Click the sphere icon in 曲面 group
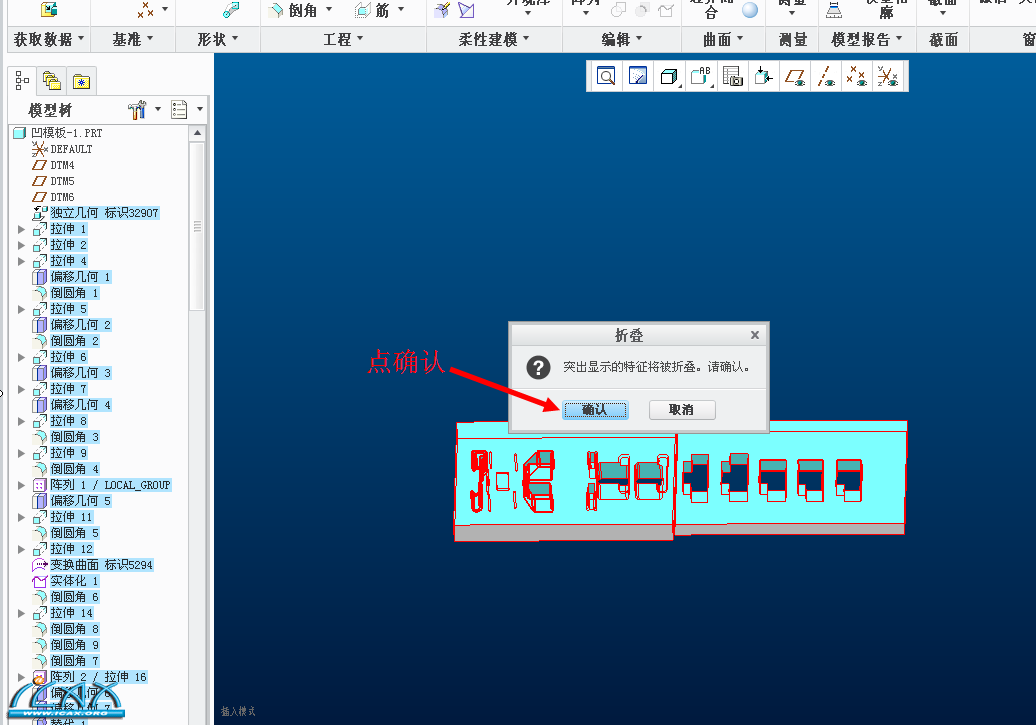Screen dimensions: 1036x725 750,10
